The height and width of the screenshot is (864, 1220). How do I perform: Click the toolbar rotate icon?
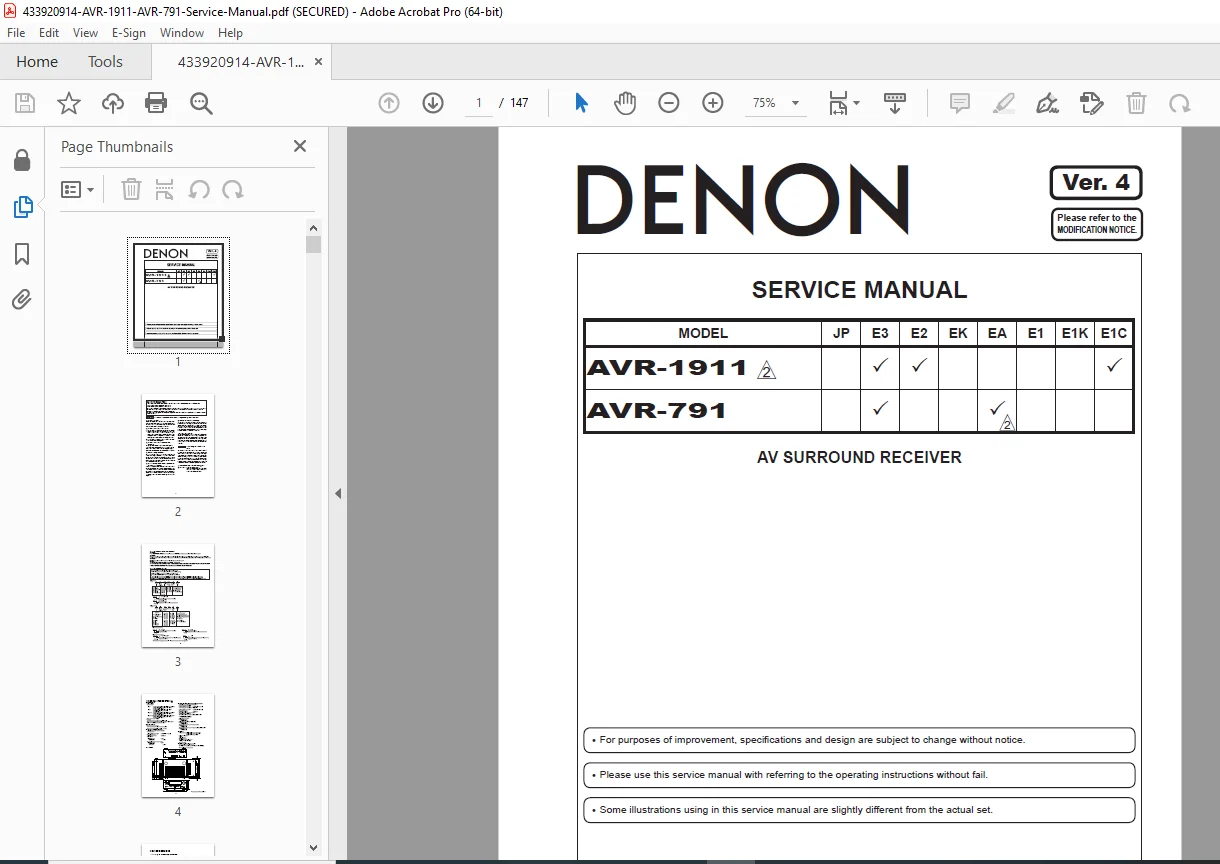(1180, 103)
